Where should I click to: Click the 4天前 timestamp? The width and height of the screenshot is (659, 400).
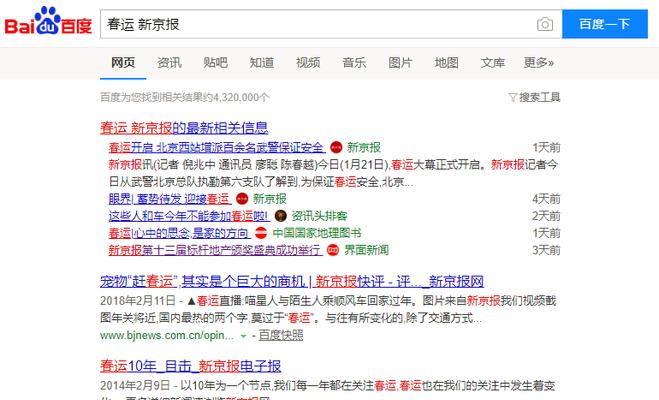point(546,199)
